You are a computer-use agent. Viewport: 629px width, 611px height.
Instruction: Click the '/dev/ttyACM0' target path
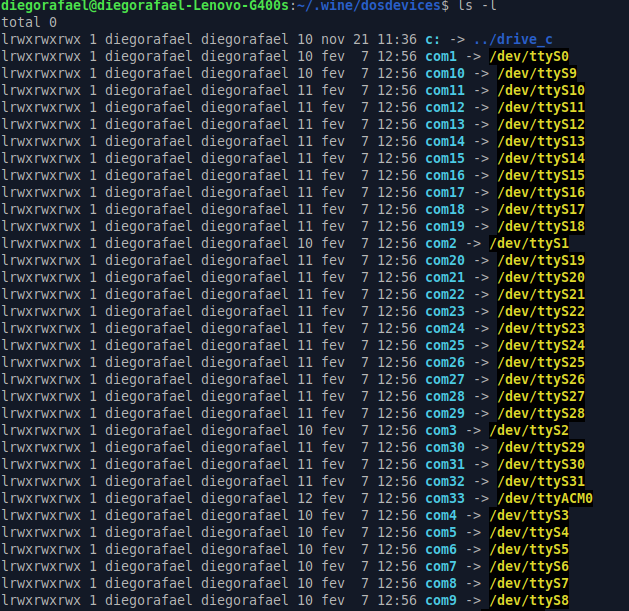tap(544, 498)
